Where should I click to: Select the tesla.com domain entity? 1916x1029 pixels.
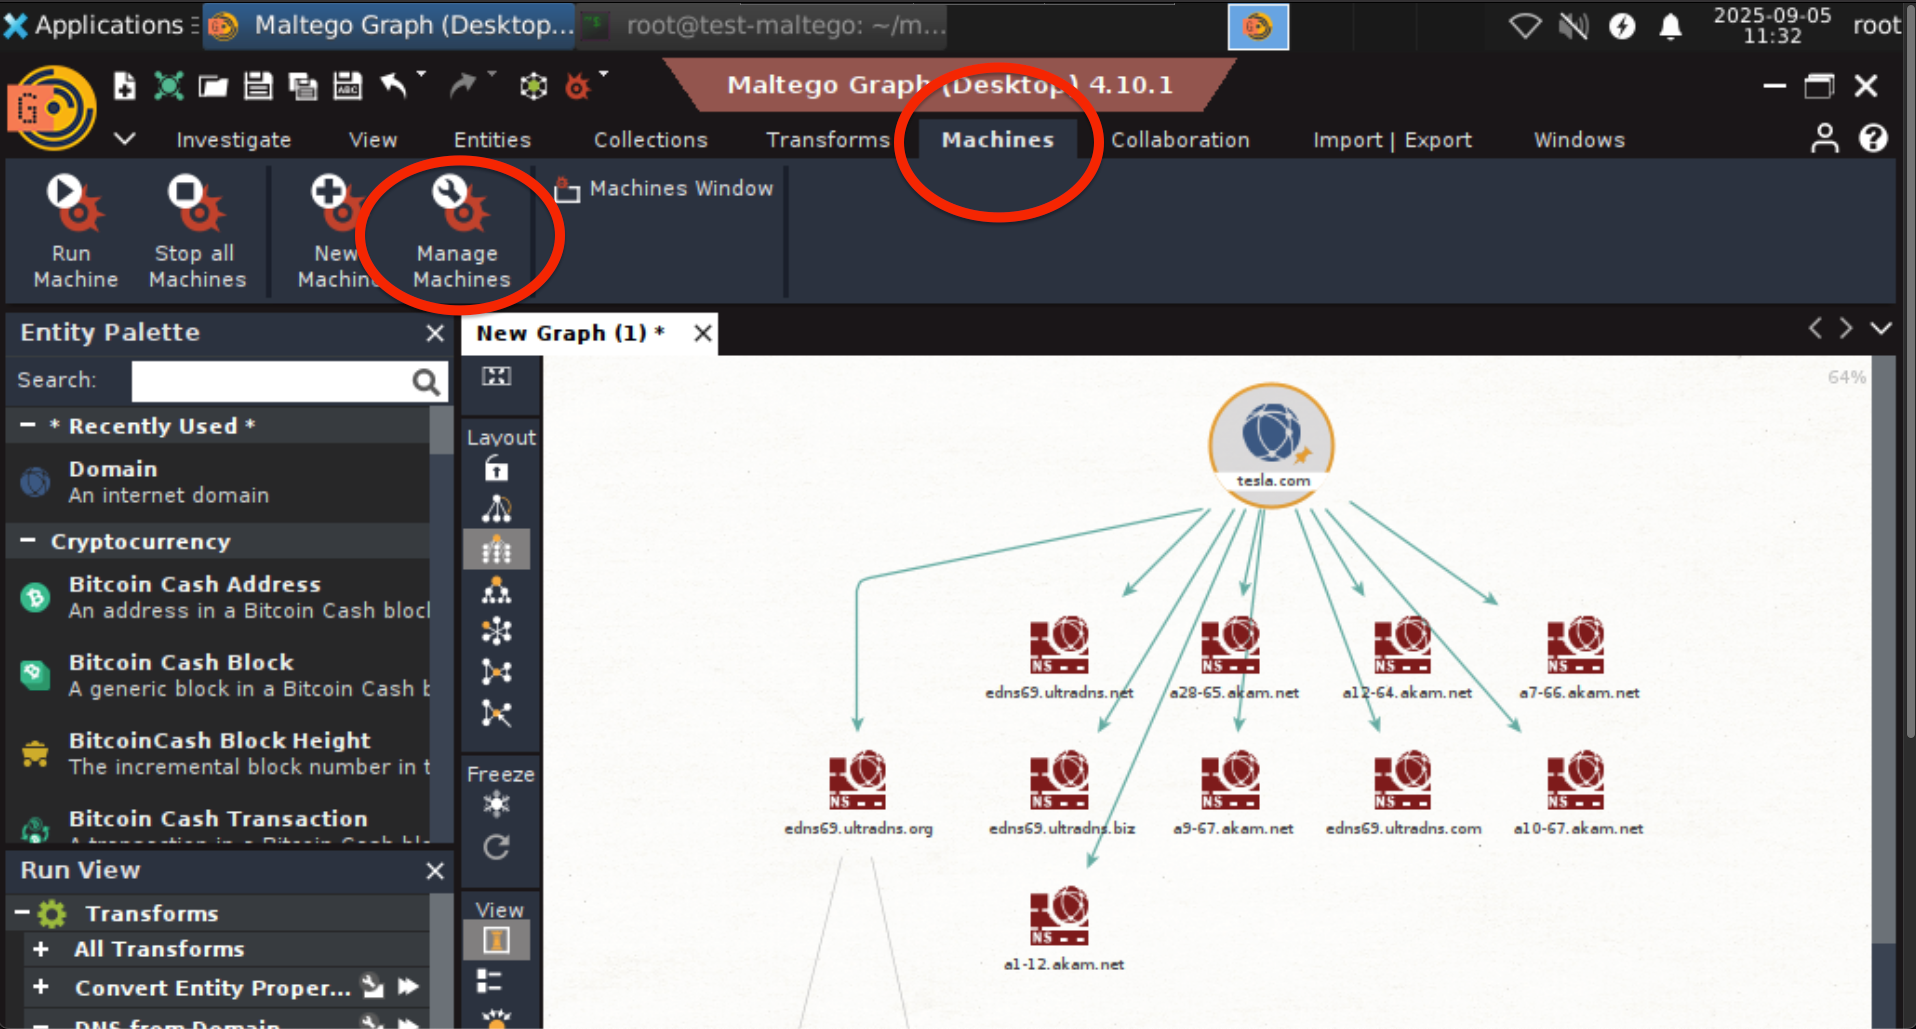1272,445
